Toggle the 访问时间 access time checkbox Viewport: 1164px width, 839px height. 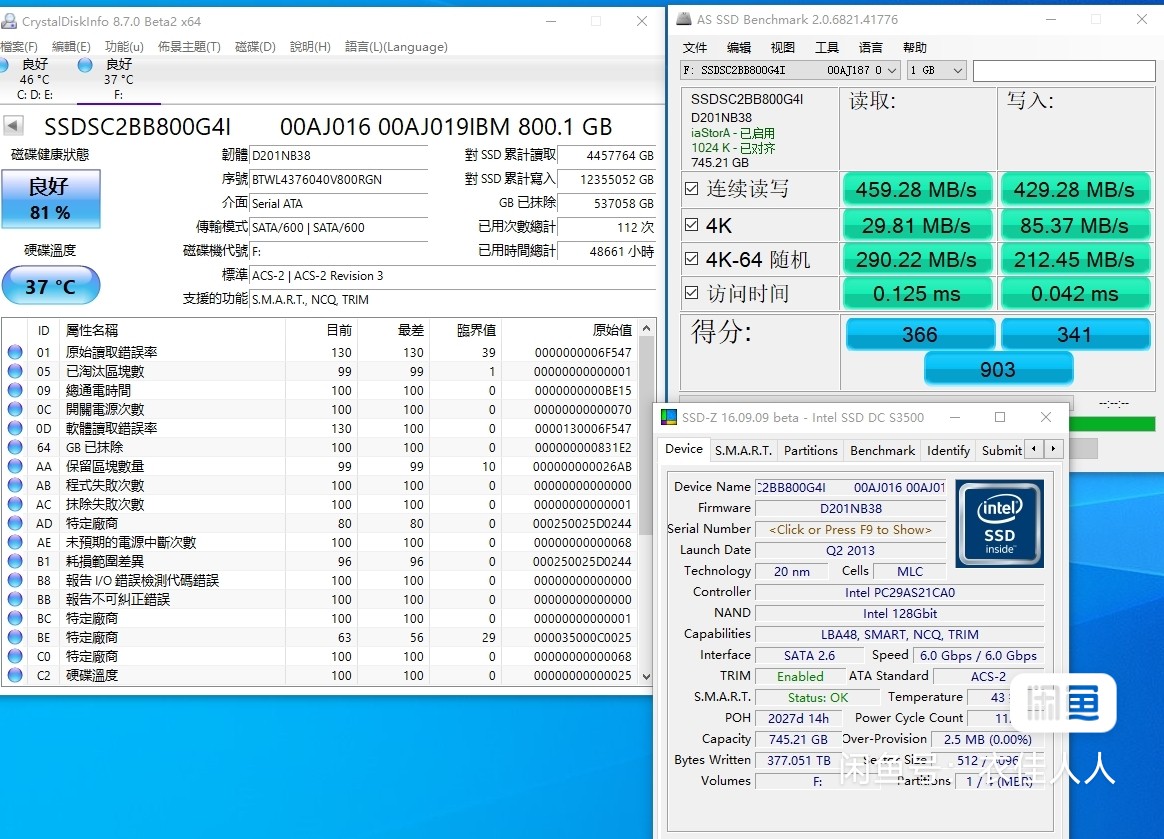click(x=691, y=293)
